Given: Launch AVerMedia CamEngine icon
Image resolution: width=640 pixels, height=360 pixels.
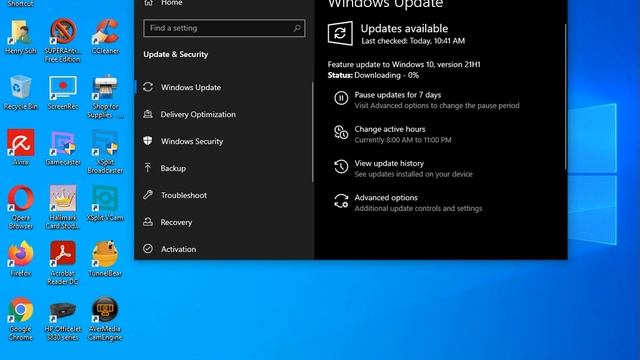Looking at the screenshot, I should tap(105, 319).
